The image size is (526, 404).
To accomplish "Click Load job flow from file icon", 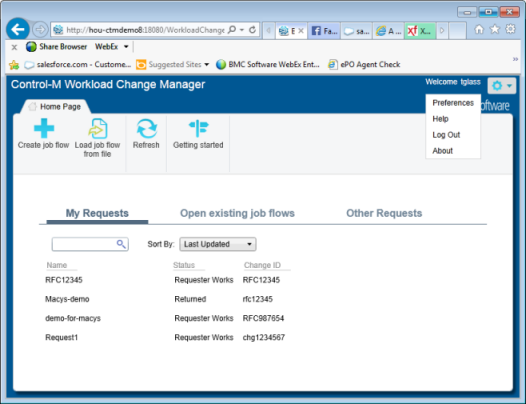I will (x=98, y=129).
